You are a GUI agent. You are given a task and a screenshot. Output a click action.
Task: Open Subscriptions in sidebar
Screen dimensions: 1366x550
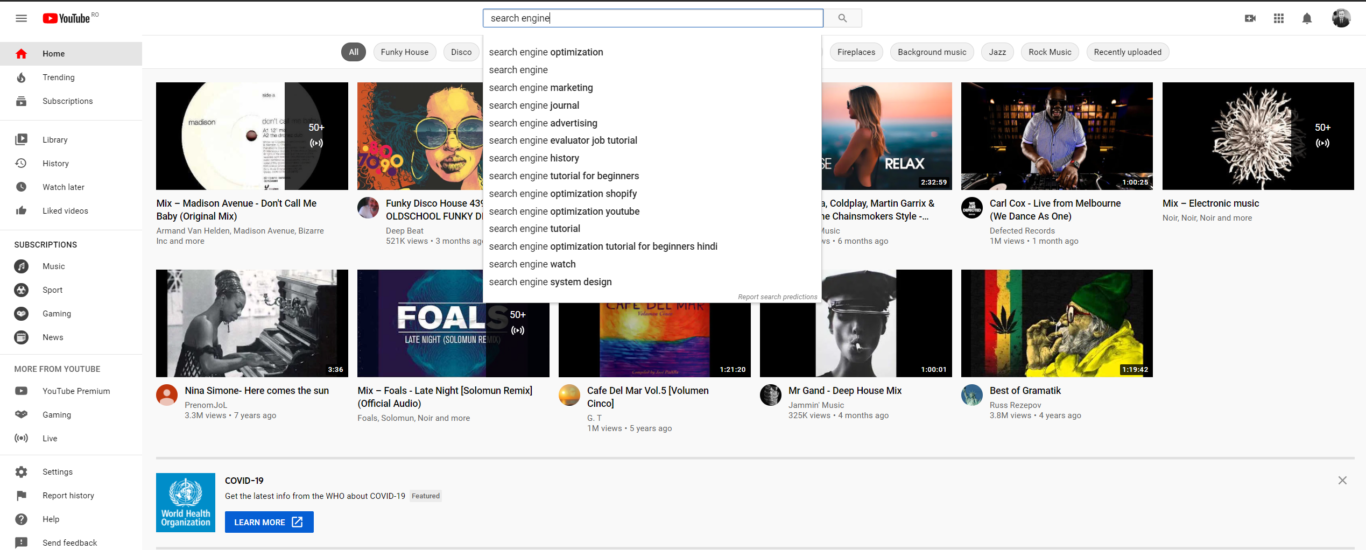tap(71, 101)
